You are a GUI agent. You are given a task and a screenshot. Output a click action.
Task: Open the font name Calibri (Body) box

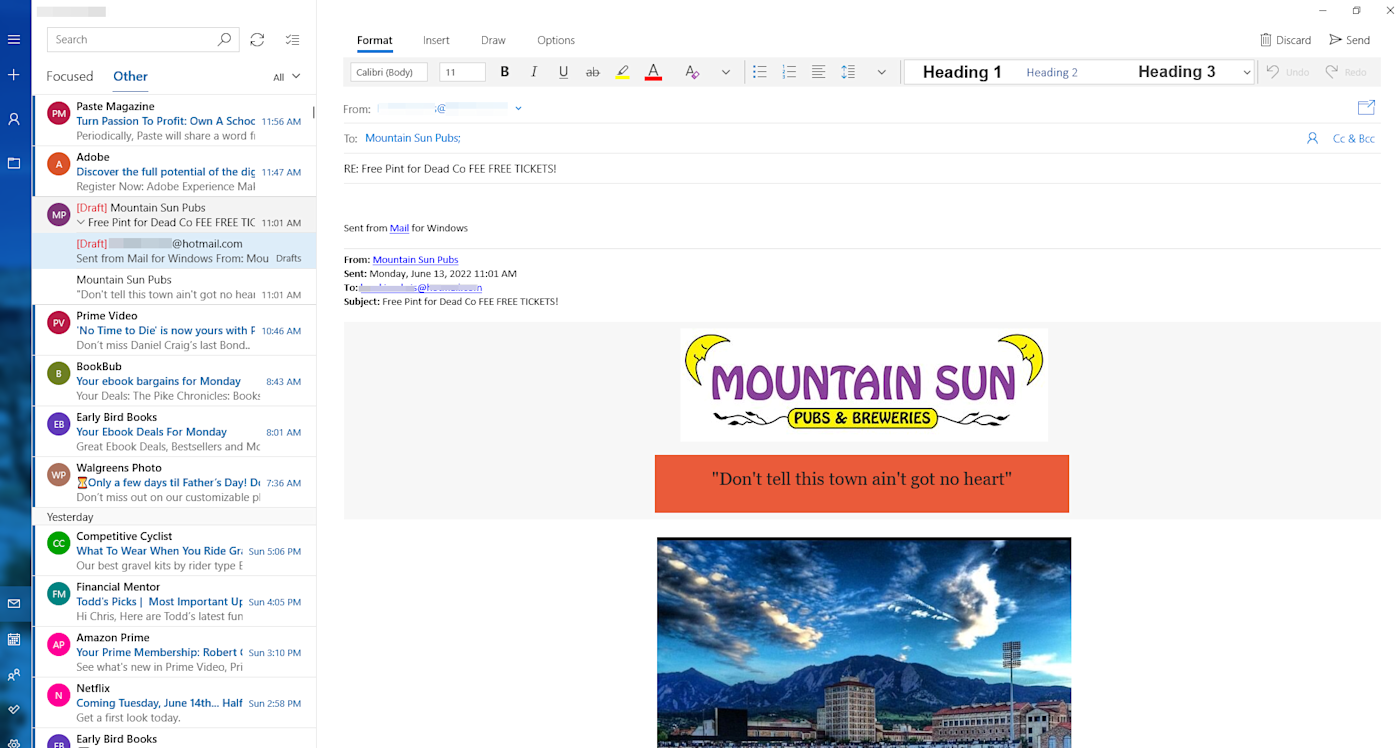[x=389, y=72]
